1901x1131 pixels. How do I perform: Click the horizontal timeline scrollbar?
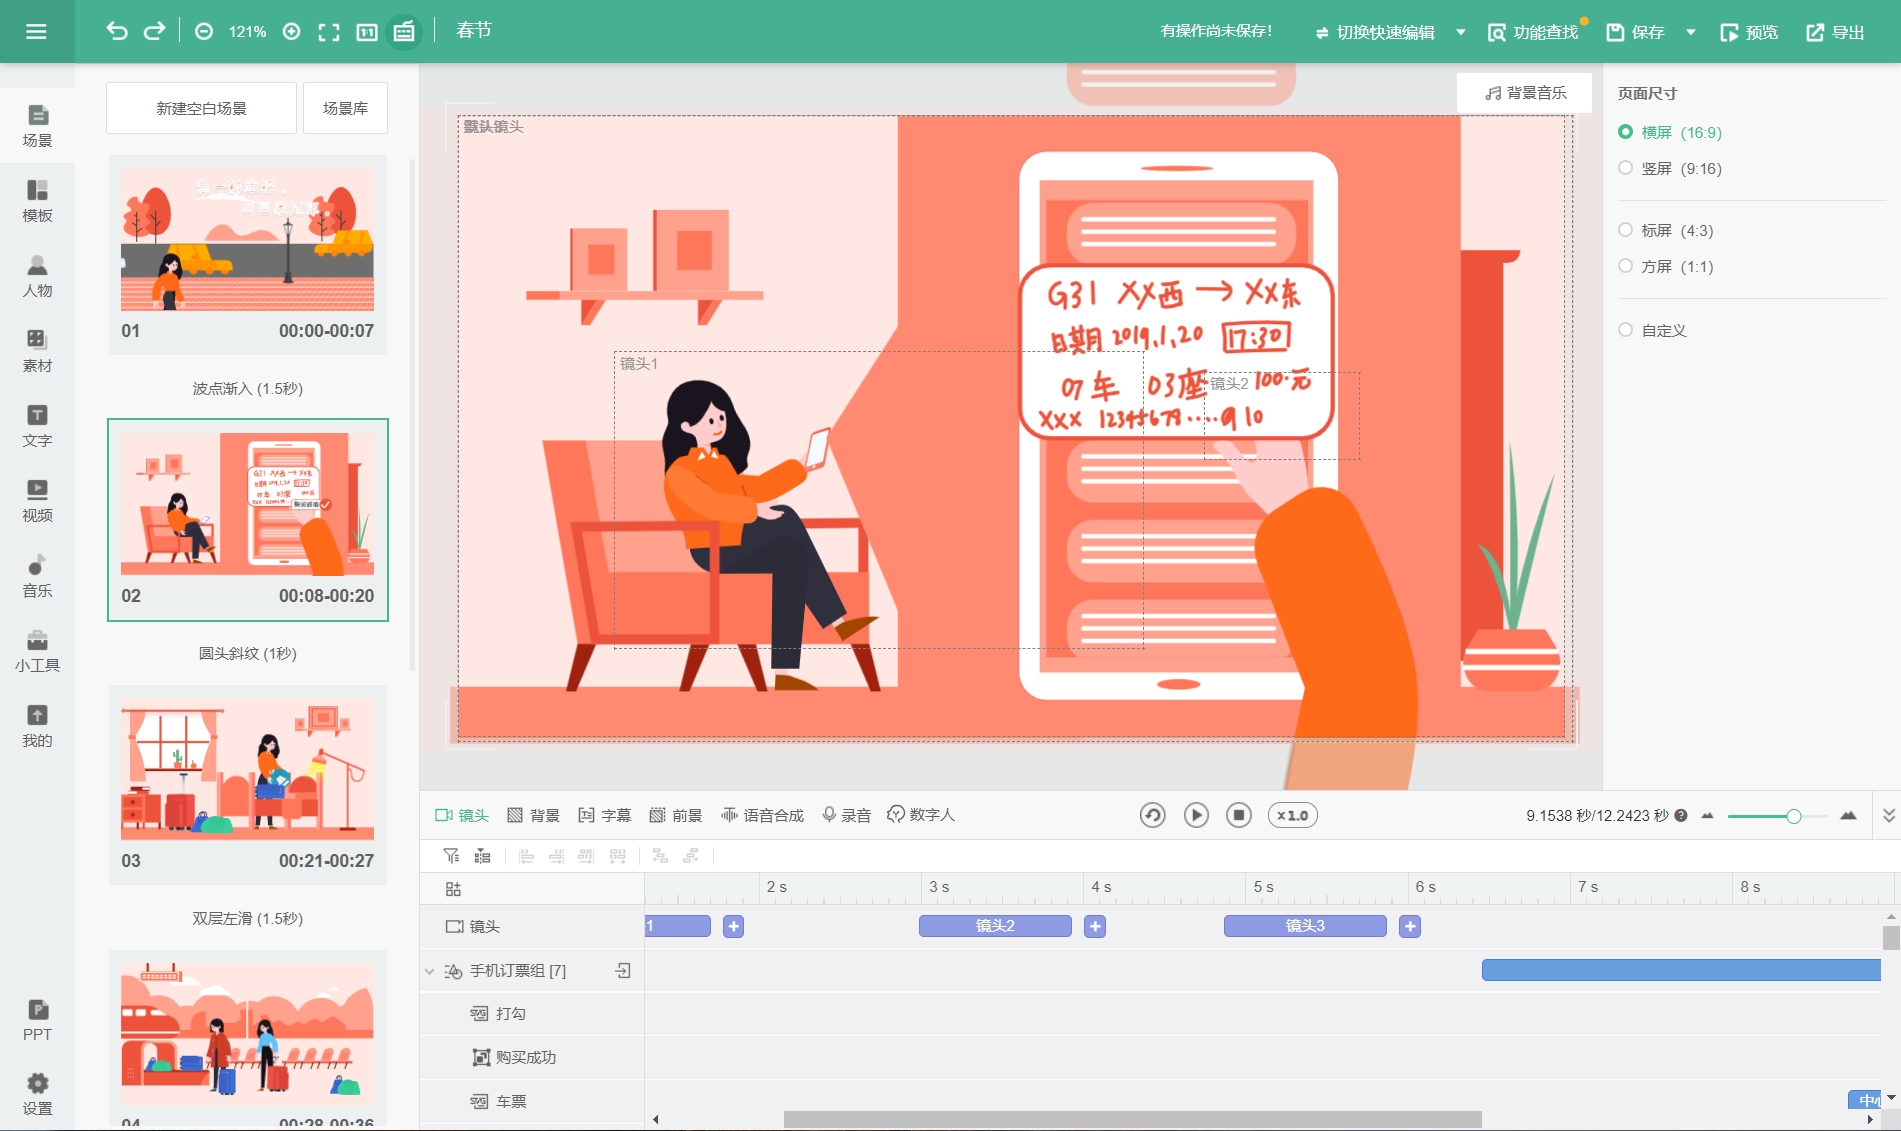point(1132,1119)
